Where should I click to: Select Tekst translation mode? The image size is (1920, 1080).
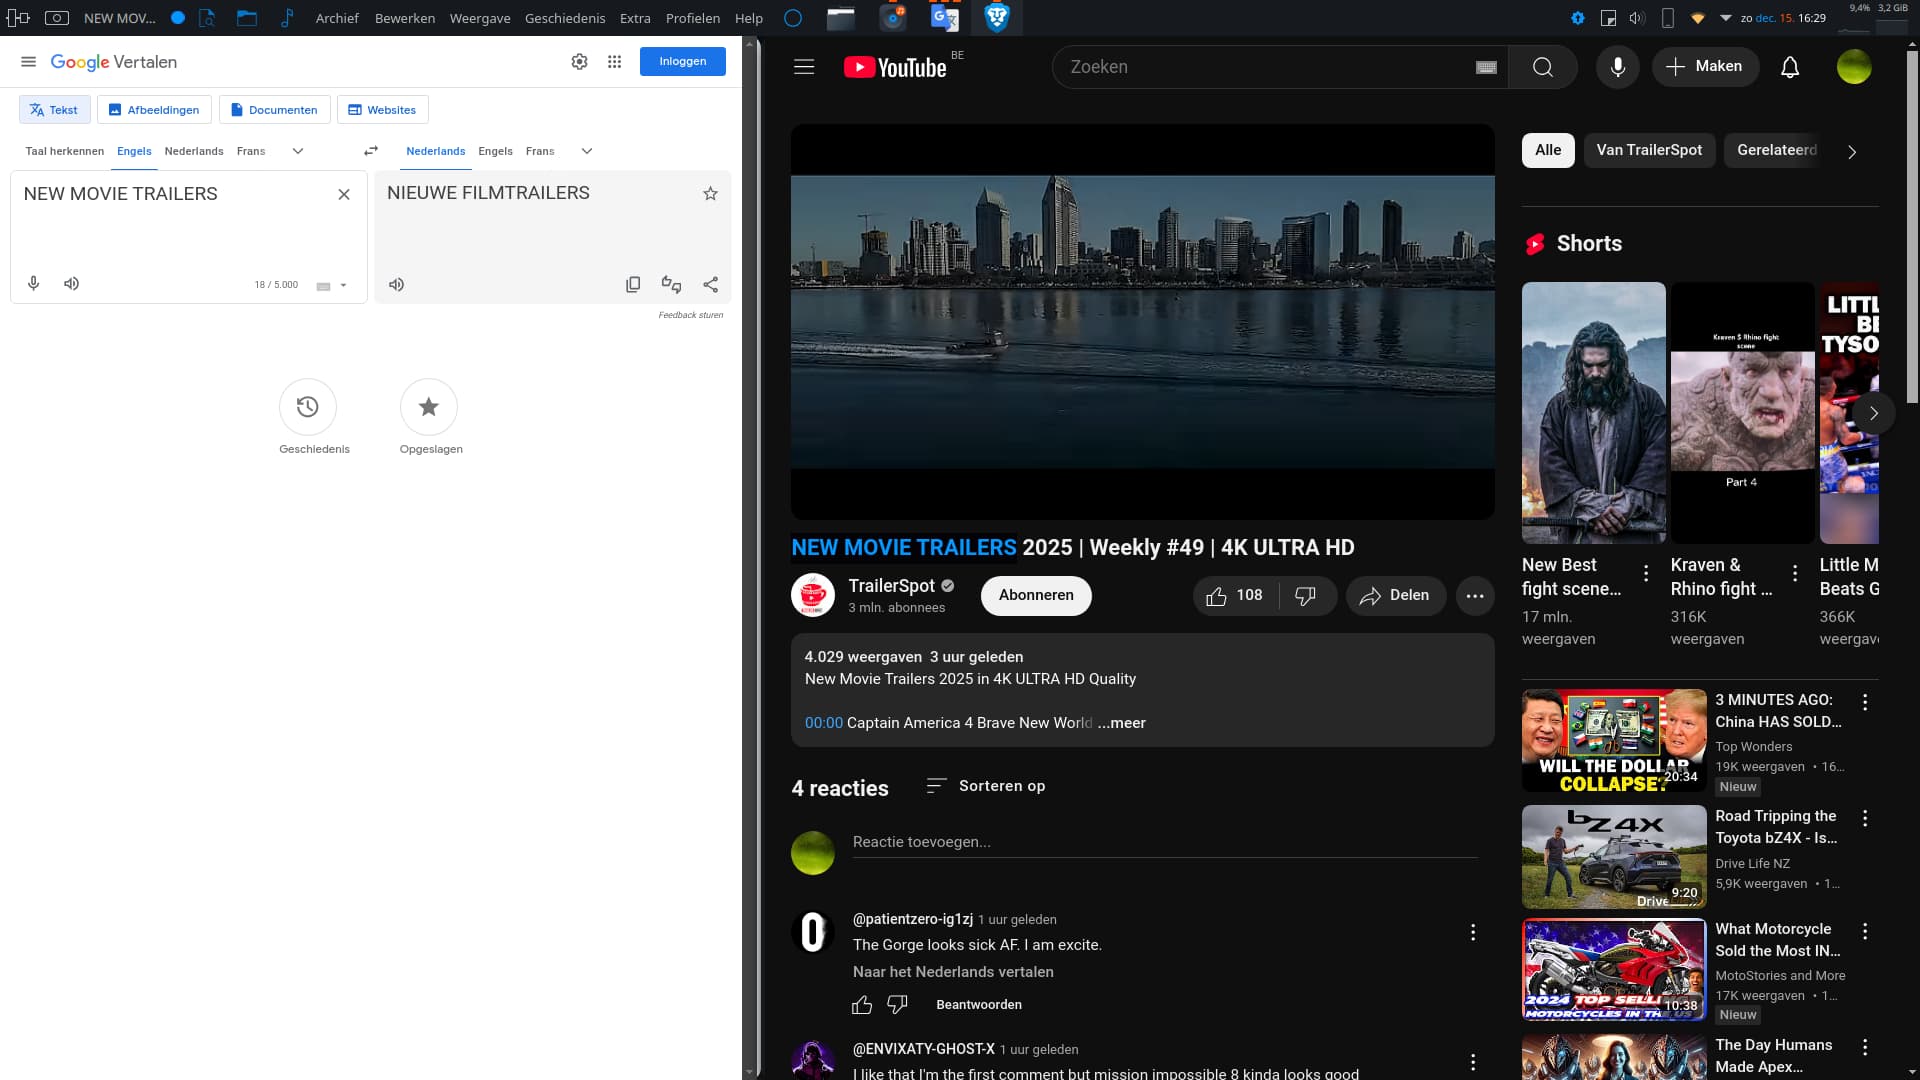click(55, 110)
